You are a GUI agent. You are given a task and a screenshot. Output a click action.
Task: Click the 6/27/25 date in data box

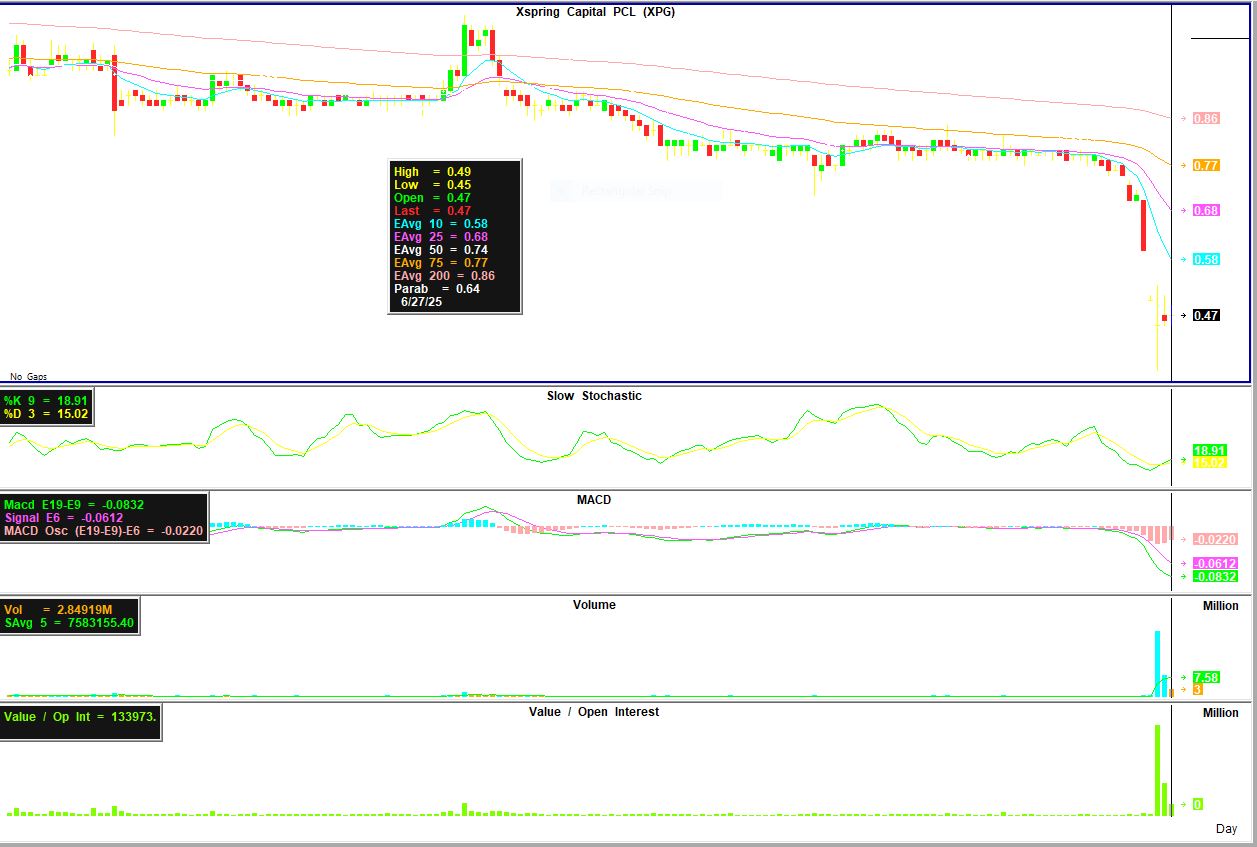point(421,302)
